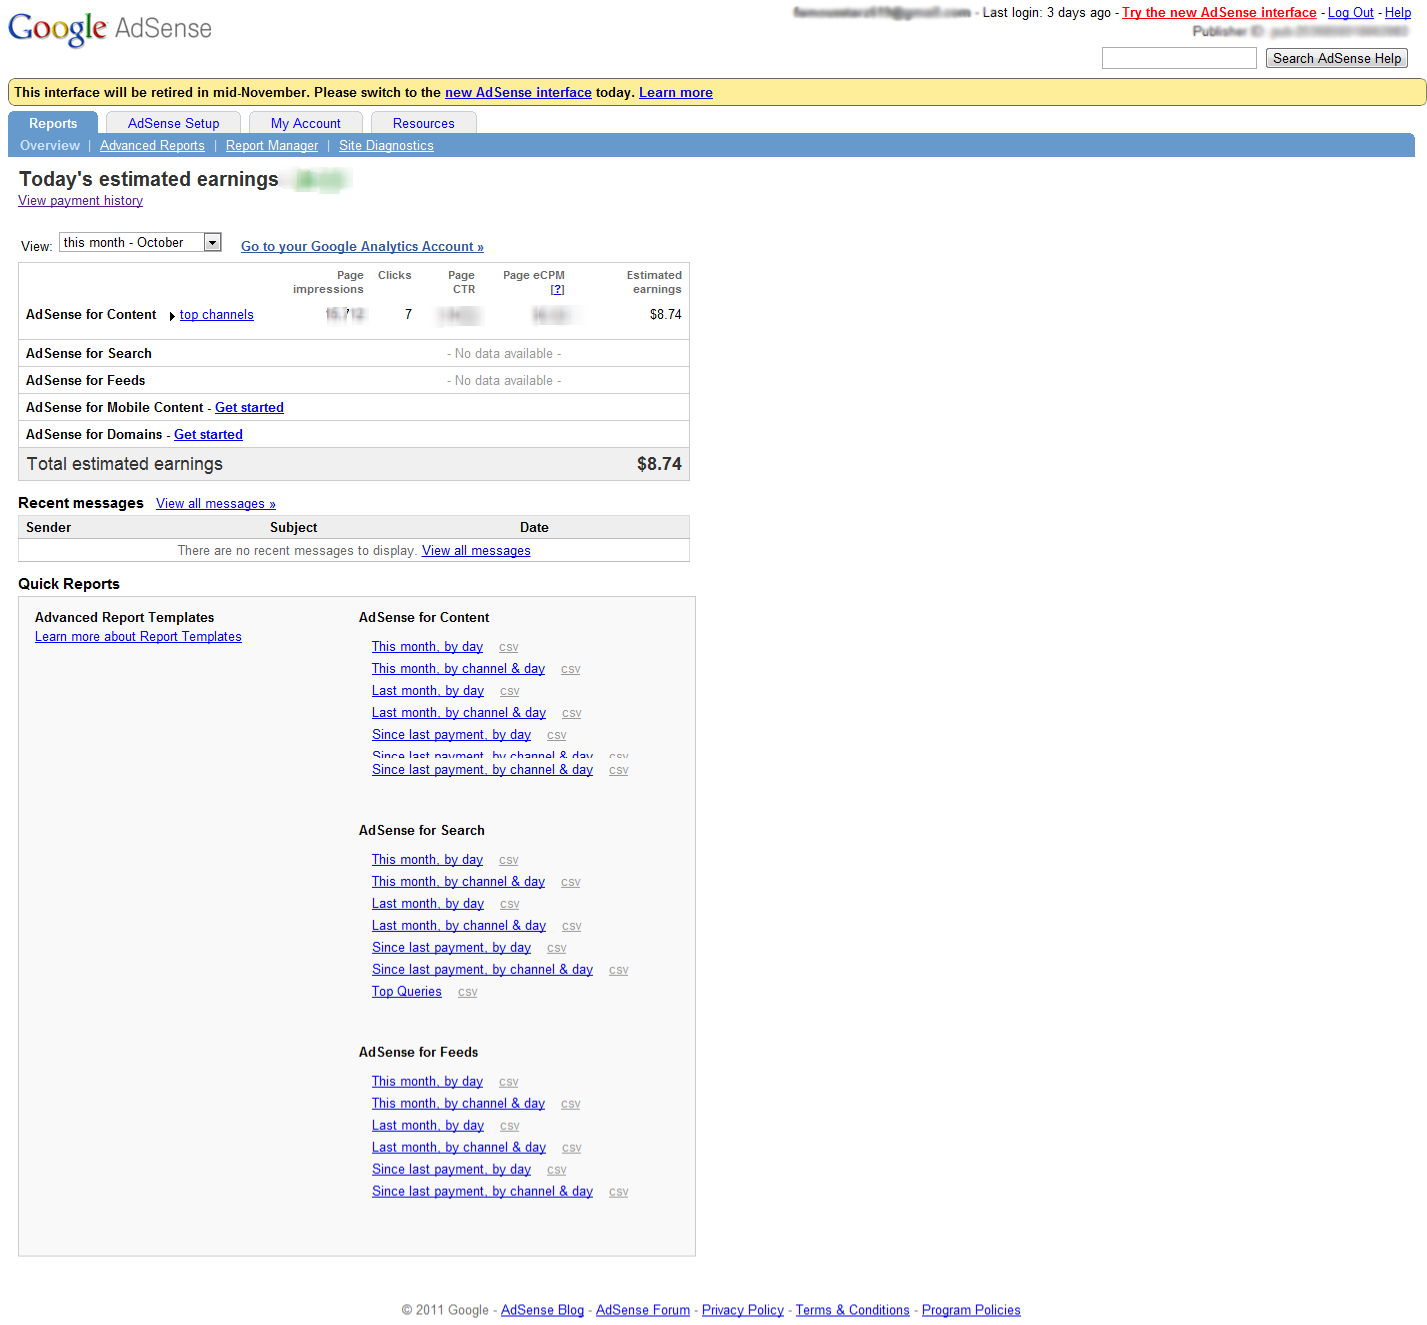Open Search report 'Last month, by channel & day'
The height and width of the screenshot is (1325, 1427).
(x=459, y=926)
